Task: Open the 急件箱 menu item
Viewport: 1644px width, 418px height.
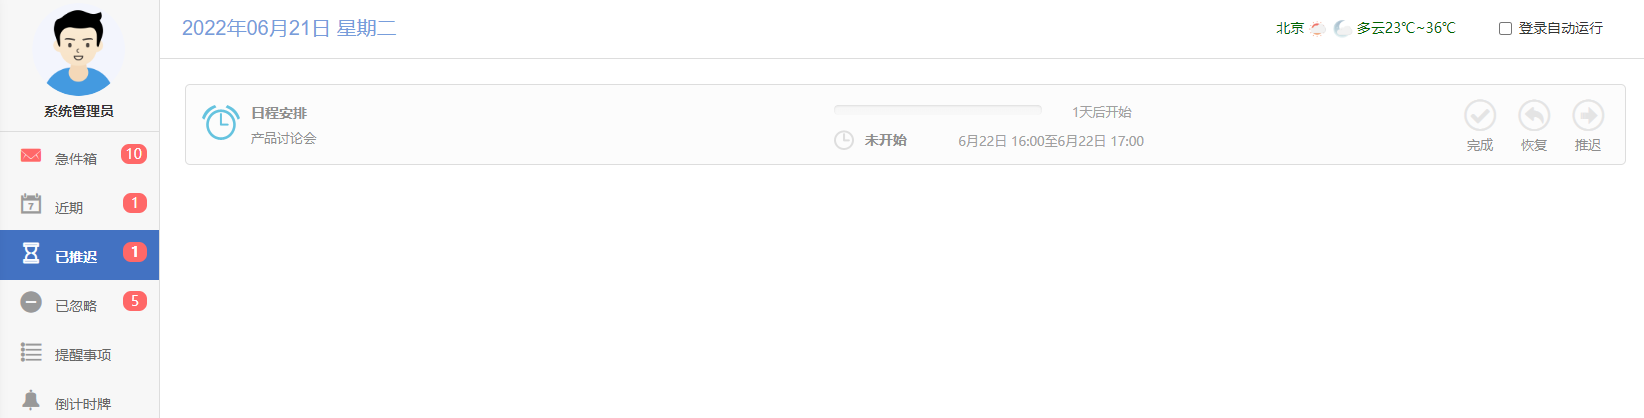Action: (x=79, y=156)
